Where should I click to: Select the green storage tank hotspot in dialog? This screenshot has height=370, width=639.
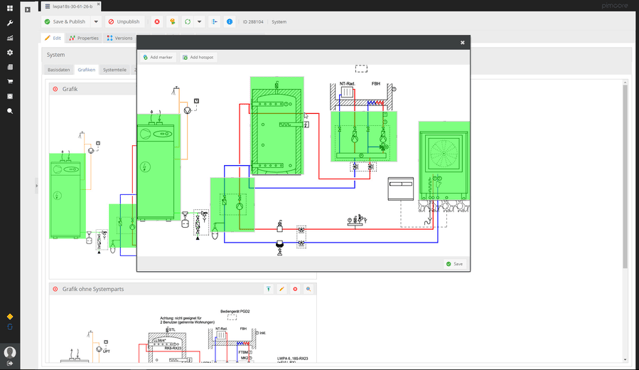[277, 126]
